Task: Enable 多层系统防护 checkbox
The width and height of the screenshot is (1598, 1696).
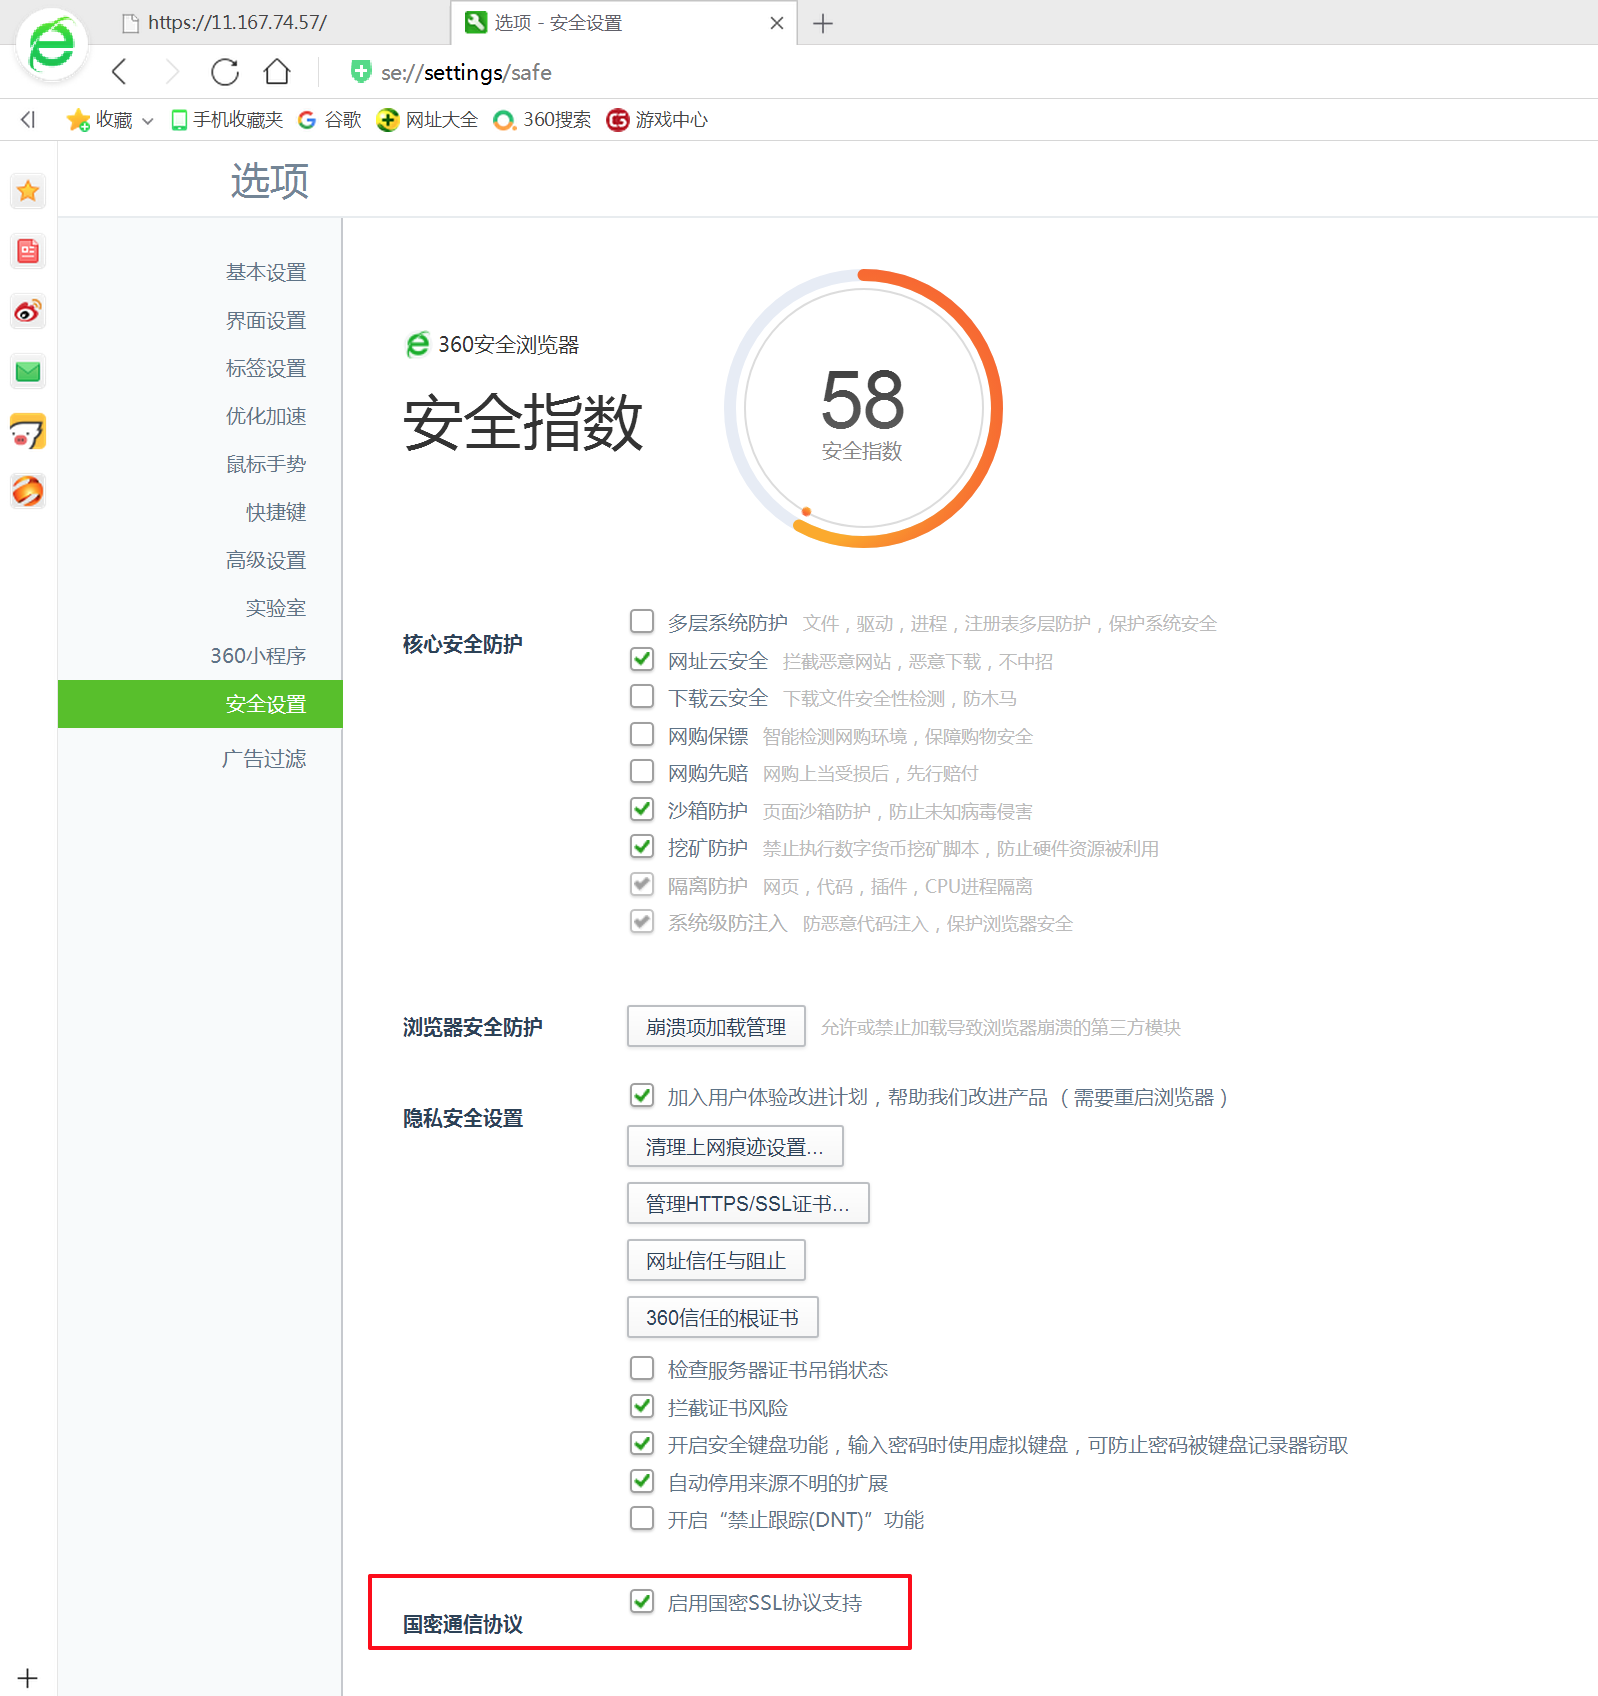Action: (642, 622)
